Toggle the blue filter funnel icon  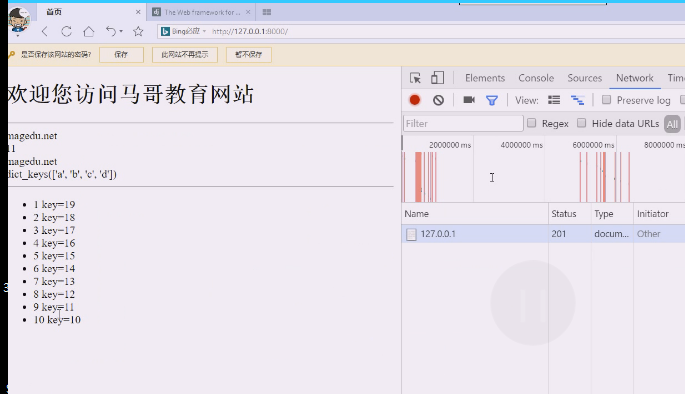pyautogui.click(x=492, y=100)
